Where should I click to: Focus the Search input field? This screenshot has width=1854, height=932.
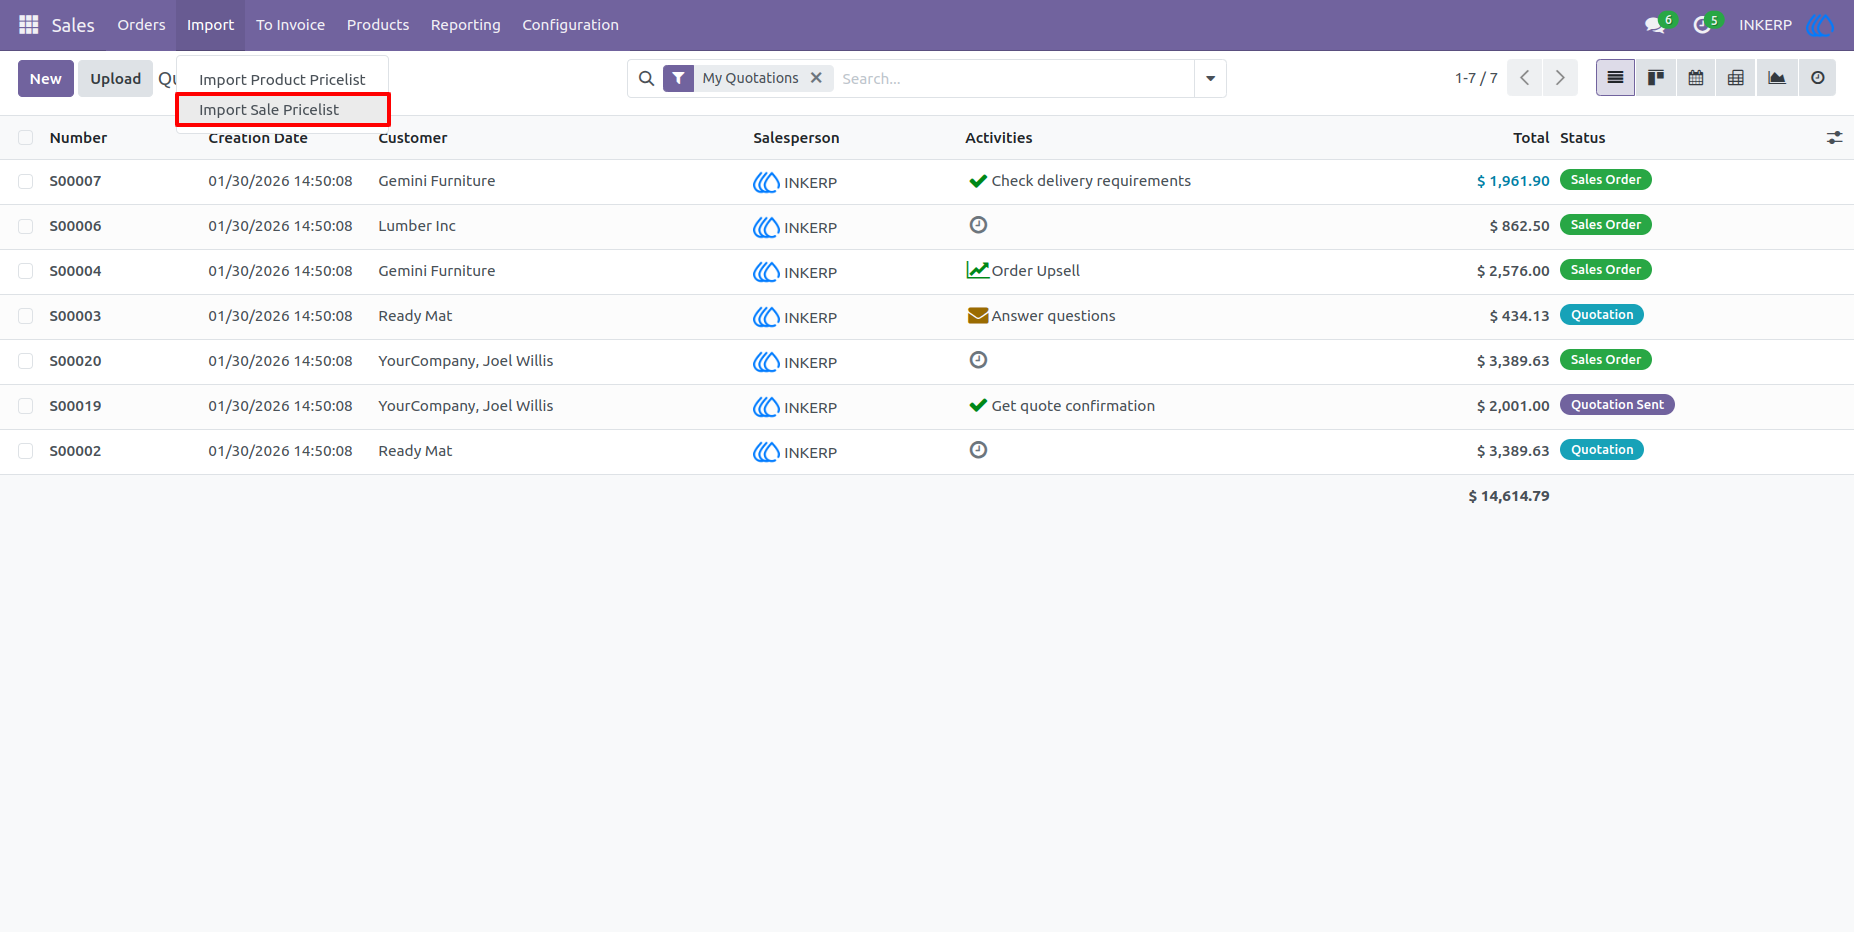coord(1014,78)
